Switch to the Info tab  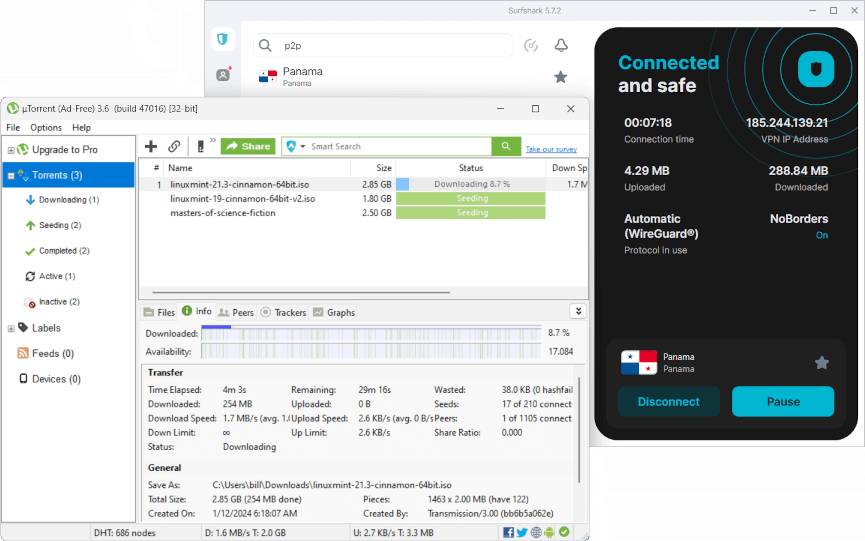[197, 311]
